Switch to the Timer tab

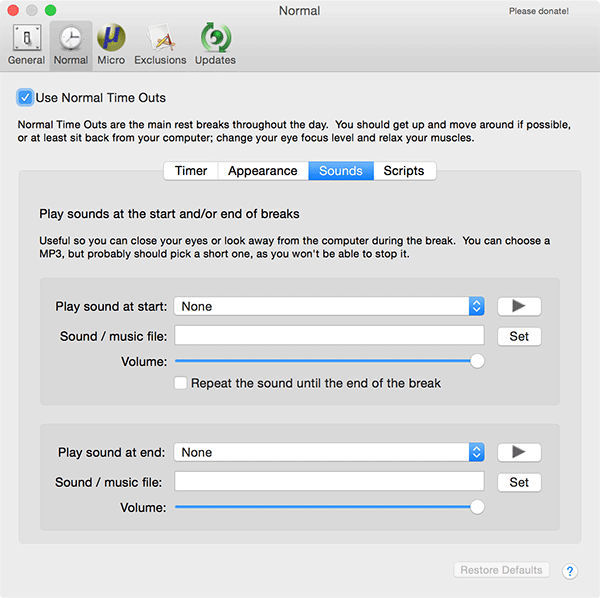(x=191, y=171)
